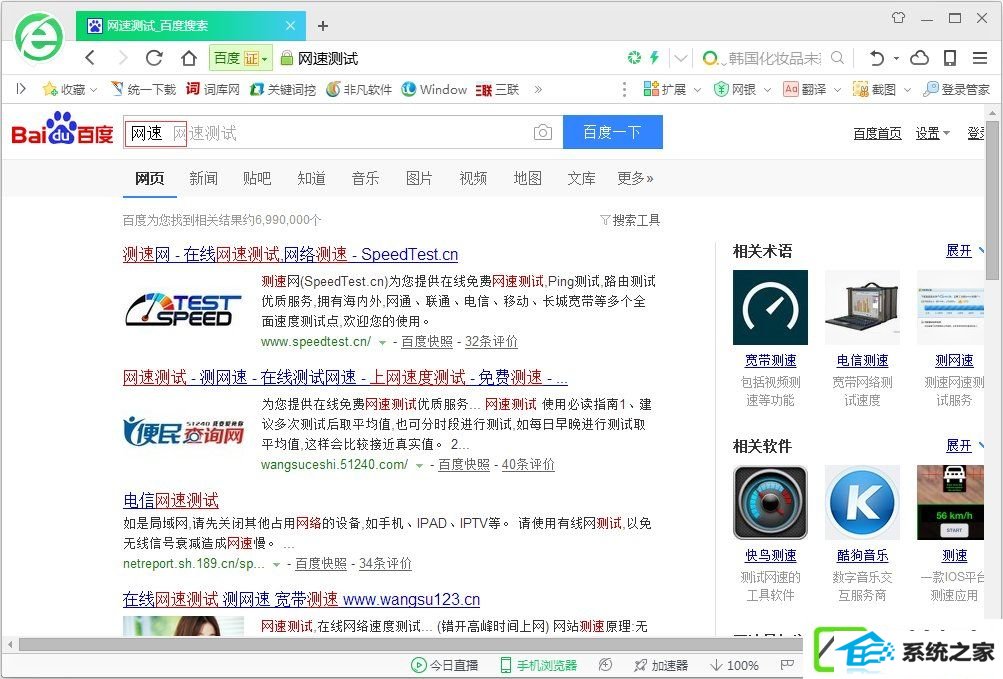1003x679 pixels.
Task: Expand the 网银 dropdown arrow
Action: point(768,90)
